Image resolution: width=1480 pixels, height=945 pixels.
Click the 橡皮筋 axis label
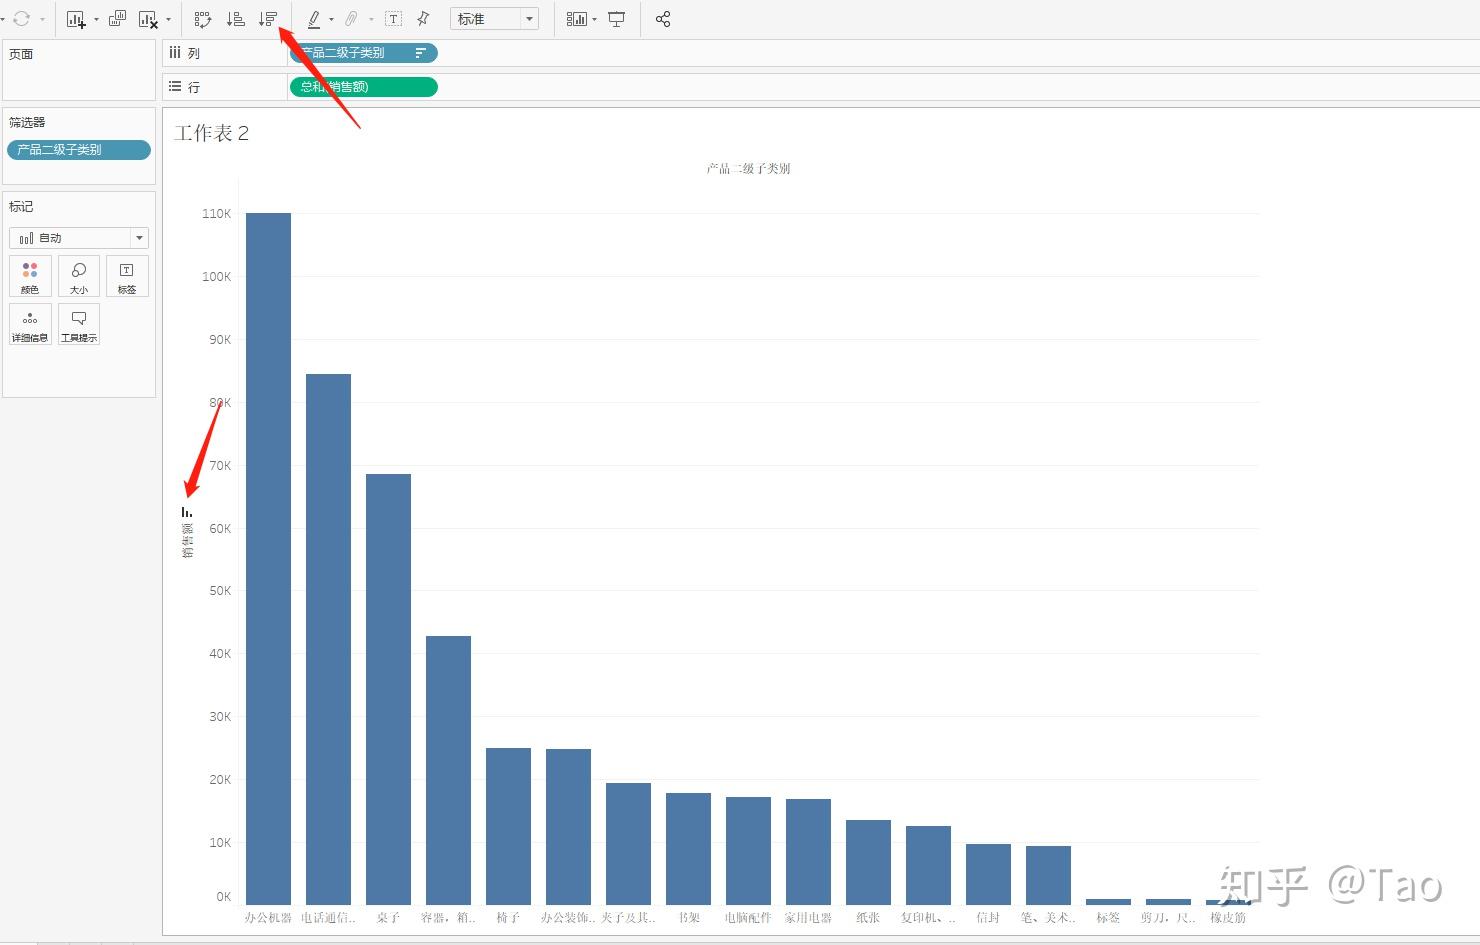coord(1228,917)
